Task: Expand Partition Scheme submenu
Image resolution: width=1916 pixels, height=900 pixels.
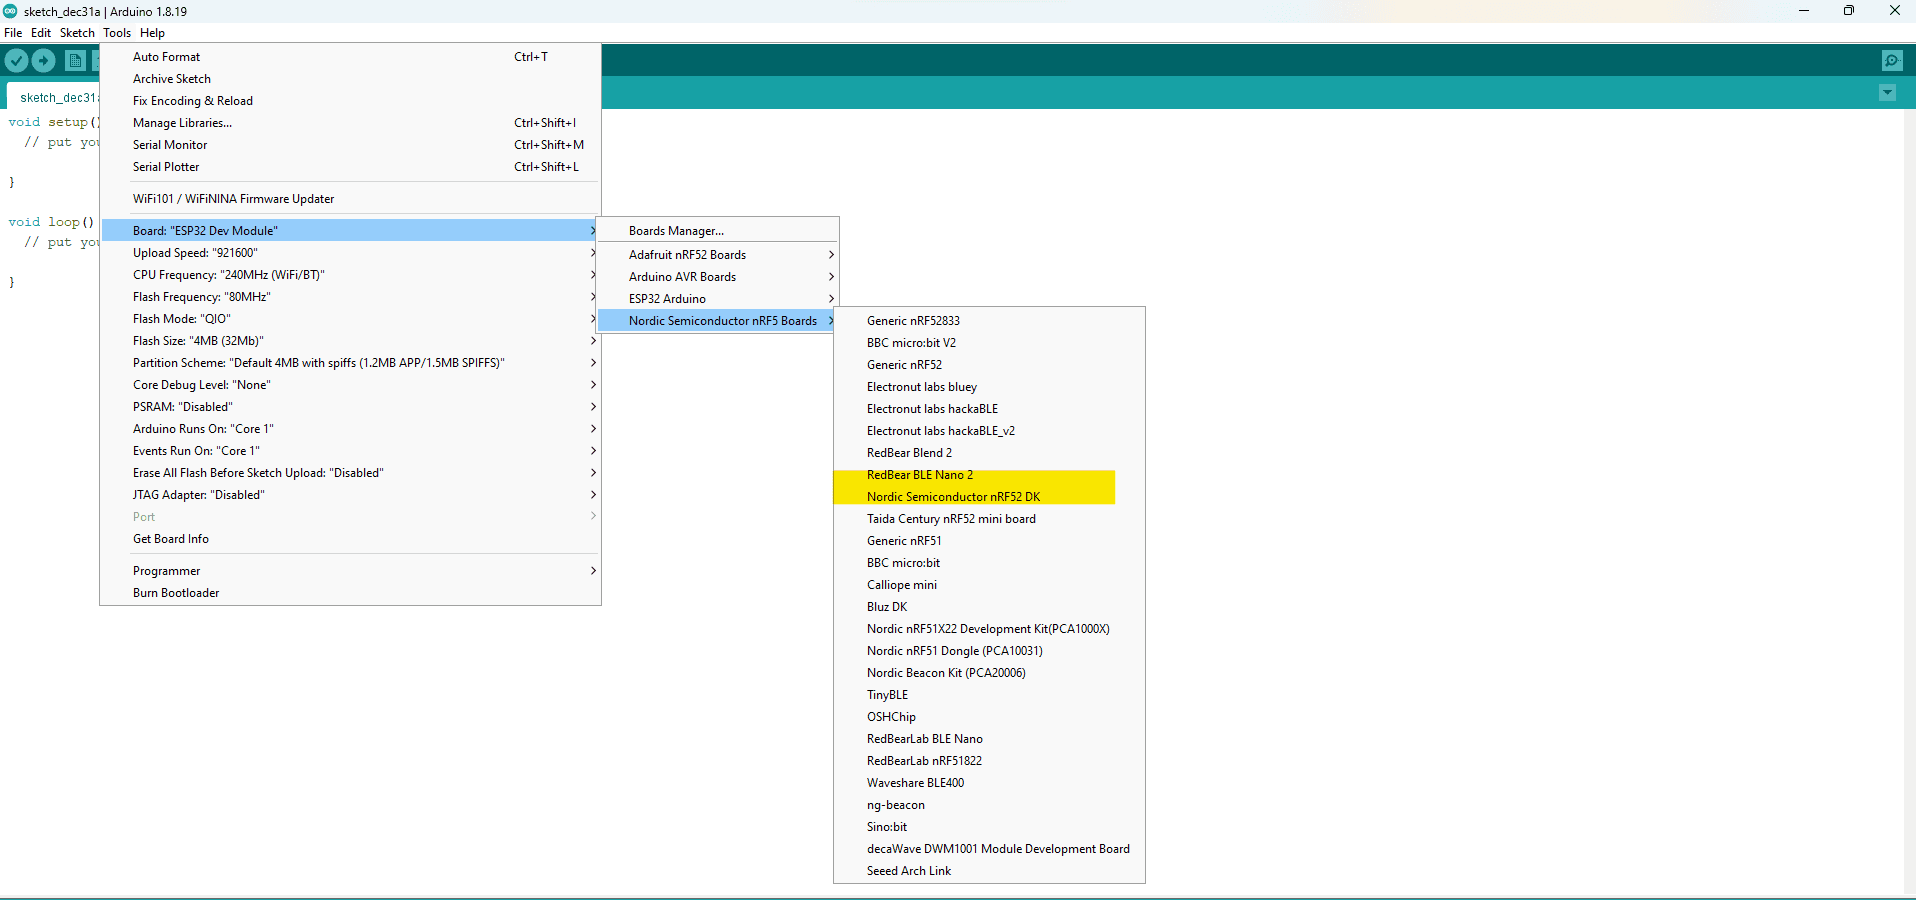Action: point(350,363)
